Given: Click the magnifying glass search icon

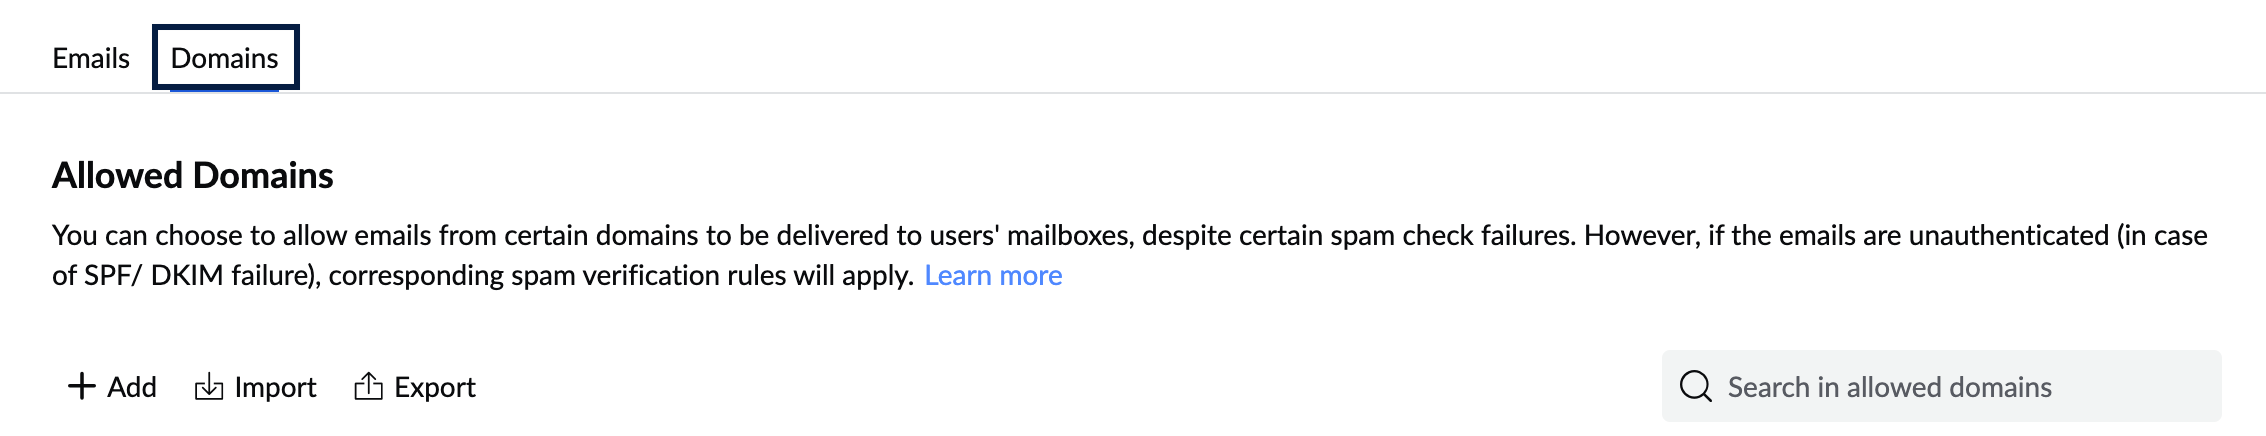Looking at the screenshot, I should point(1696,386).
